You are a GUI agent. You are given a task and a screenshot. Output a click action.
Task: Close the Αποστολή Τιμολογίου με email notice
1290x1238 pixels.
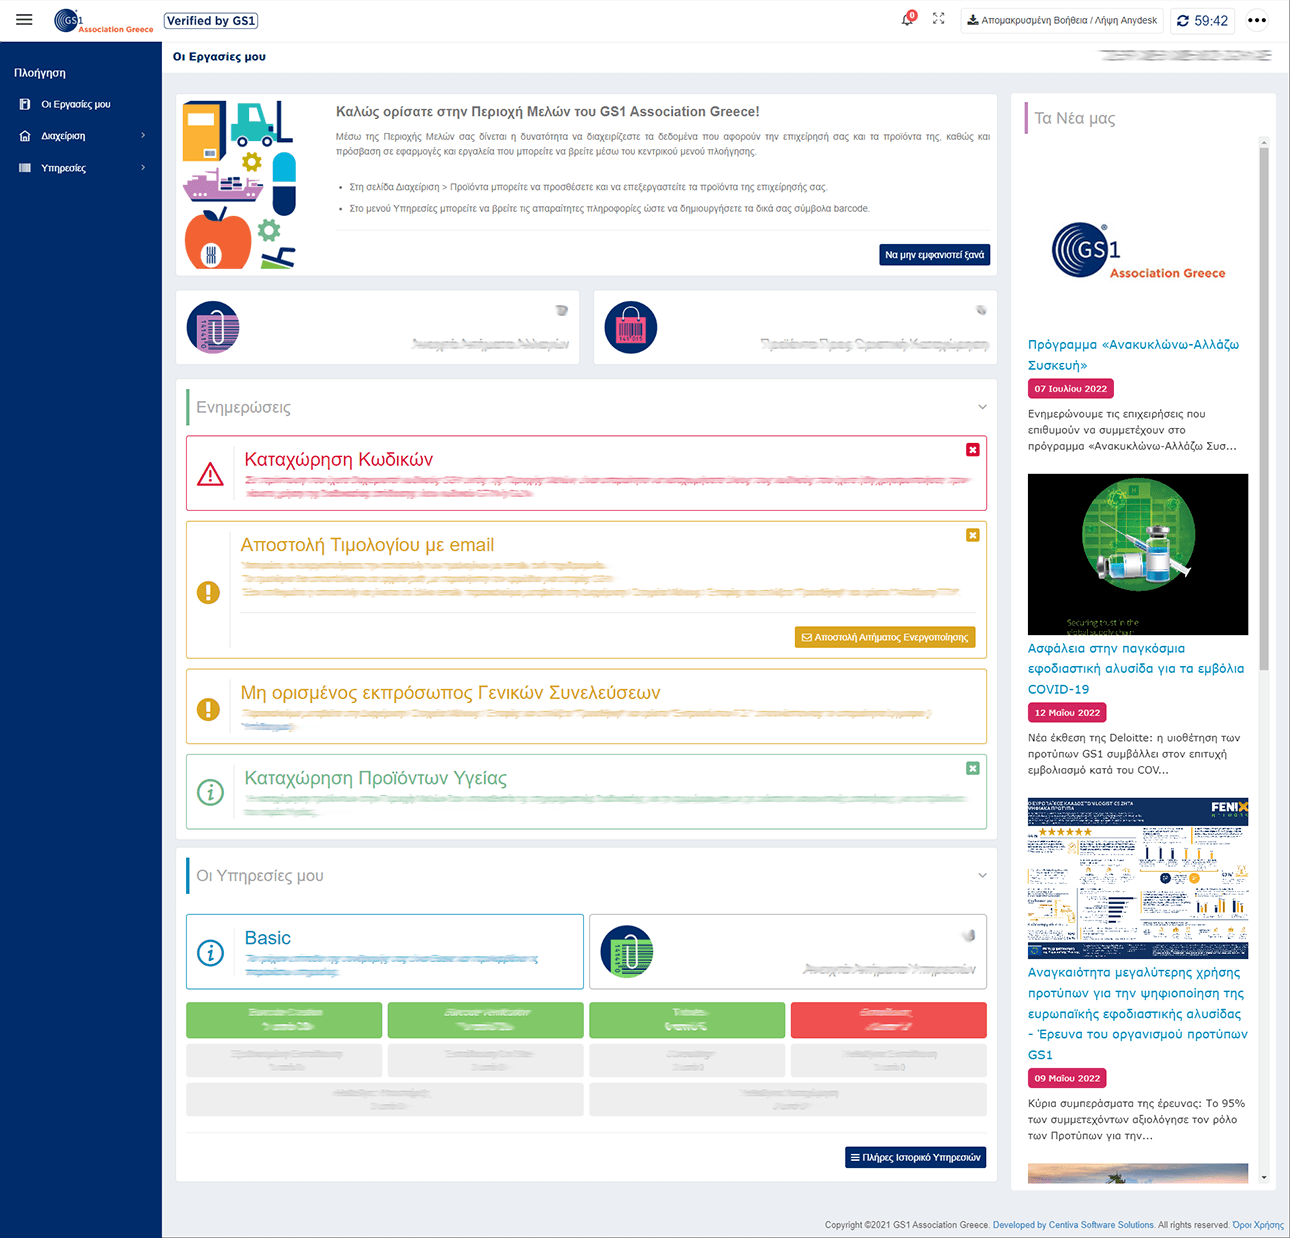pyautogui.click(x=973, y=535)
